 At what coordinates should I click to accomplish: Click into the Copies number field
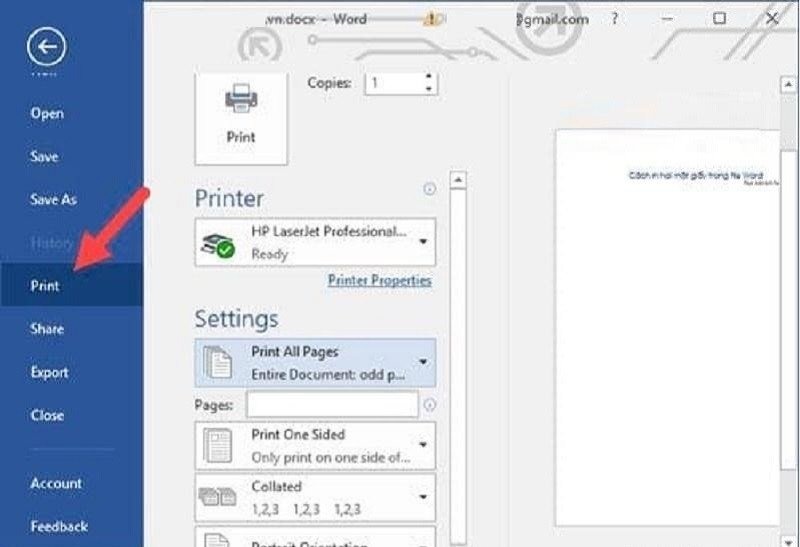(x=394, y=83)
